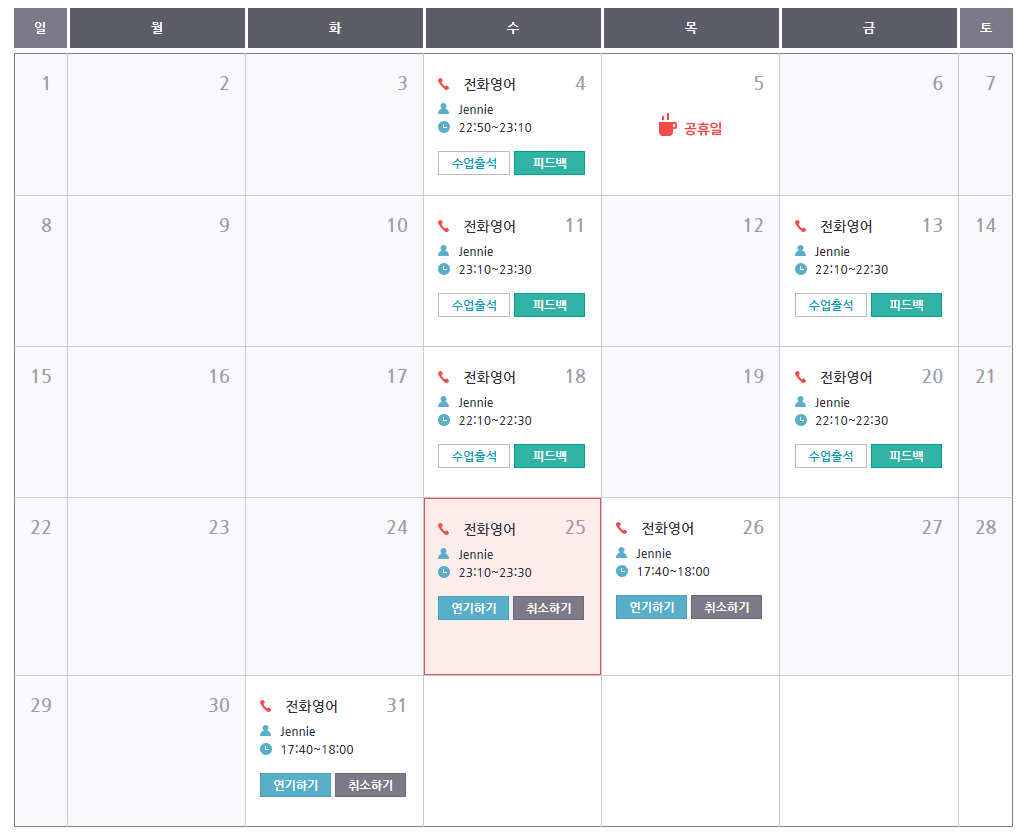The width and height of the screenshot is (1029, 835).
Task: Click 수업출석 for the lesson on the 11th
Action: point(474,305)
